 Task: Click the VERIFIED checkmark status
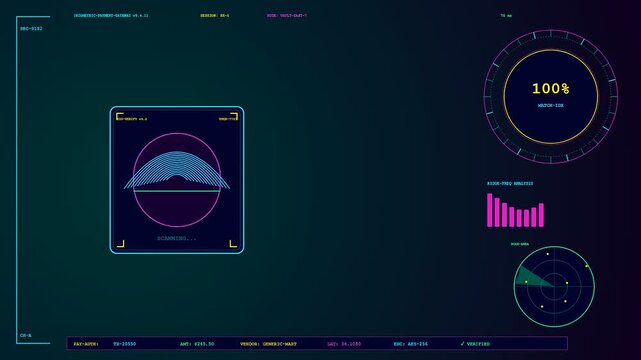(x=475, y=344)
